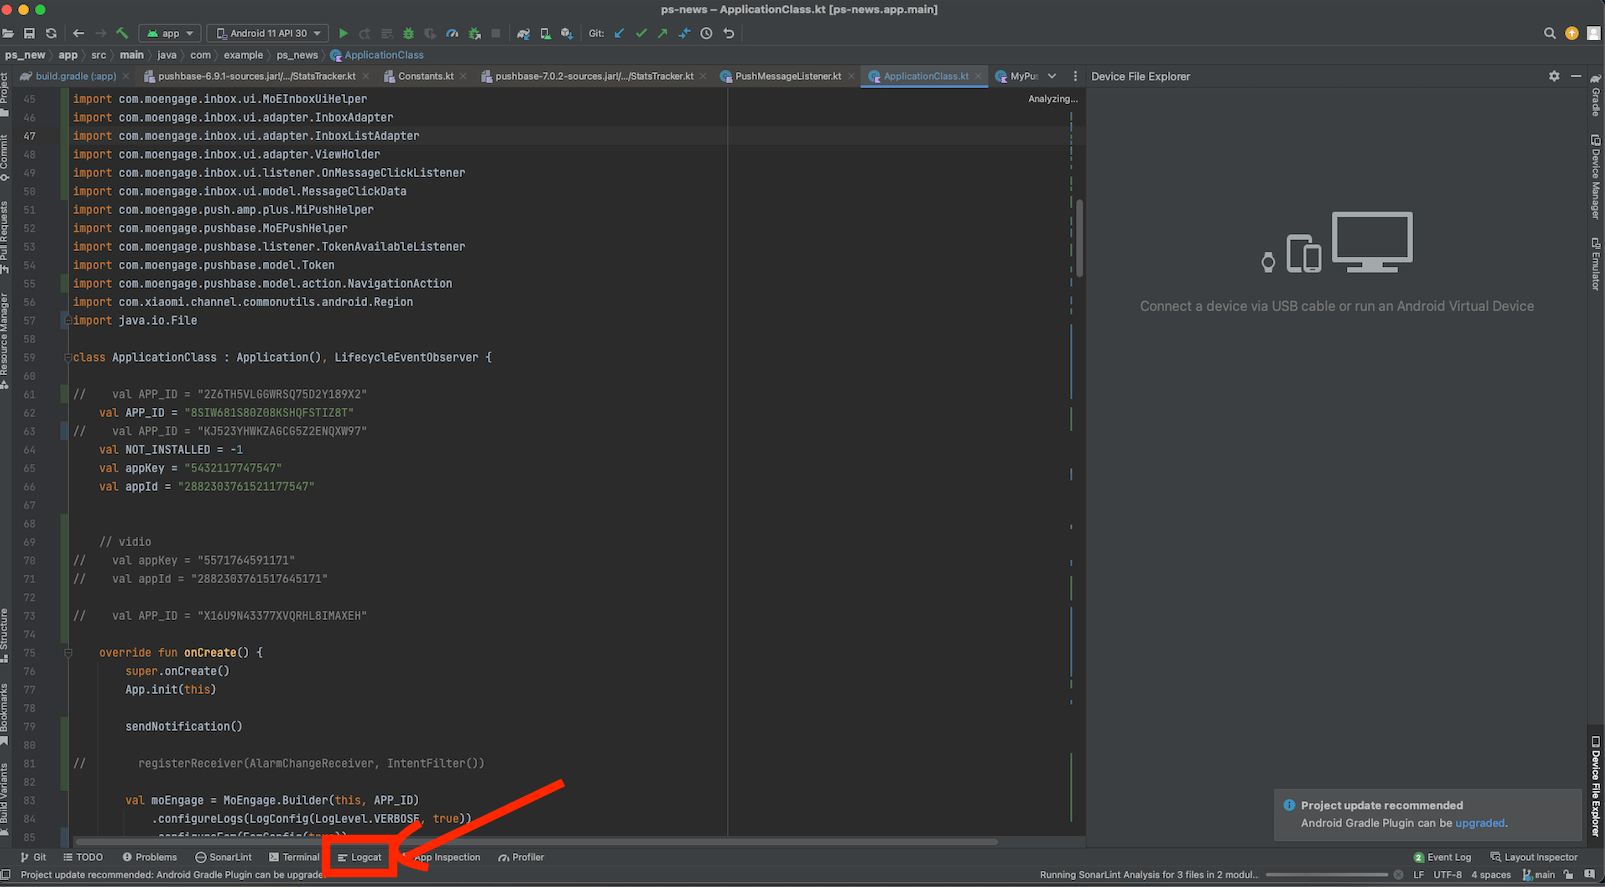Click the Debug app bug icon

click(x=408, y=33)
